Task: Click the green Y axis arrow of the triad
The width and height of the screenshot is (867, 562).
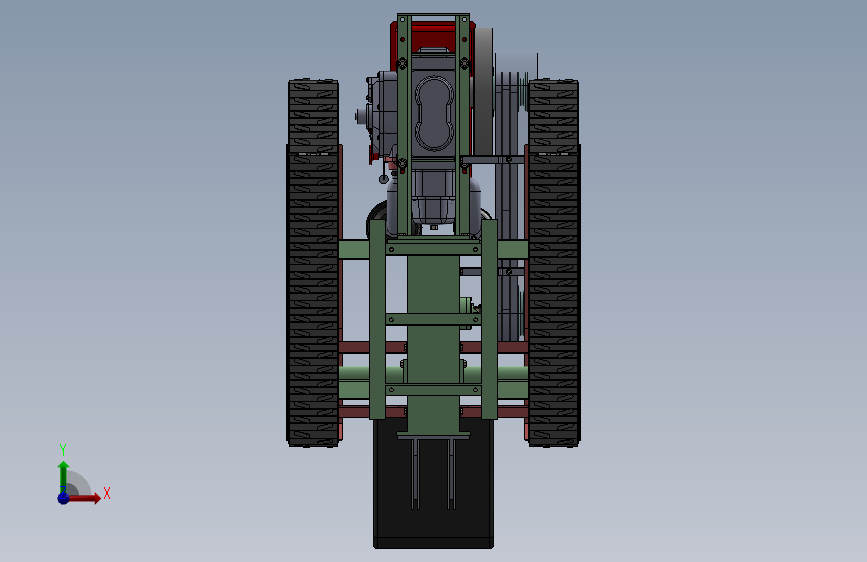Action: click(64, 476)
